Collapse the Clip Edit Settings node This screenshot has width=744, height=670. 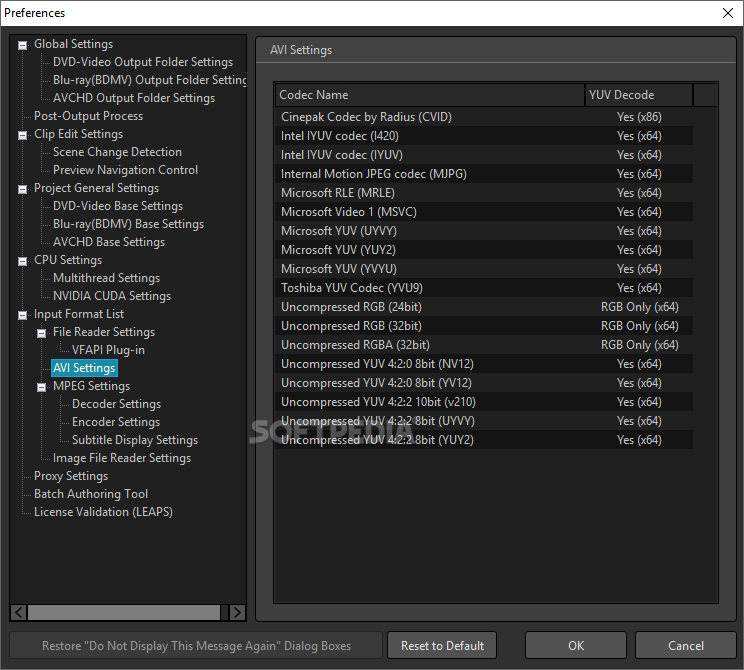pyautogui.click(x=22, y=136)
